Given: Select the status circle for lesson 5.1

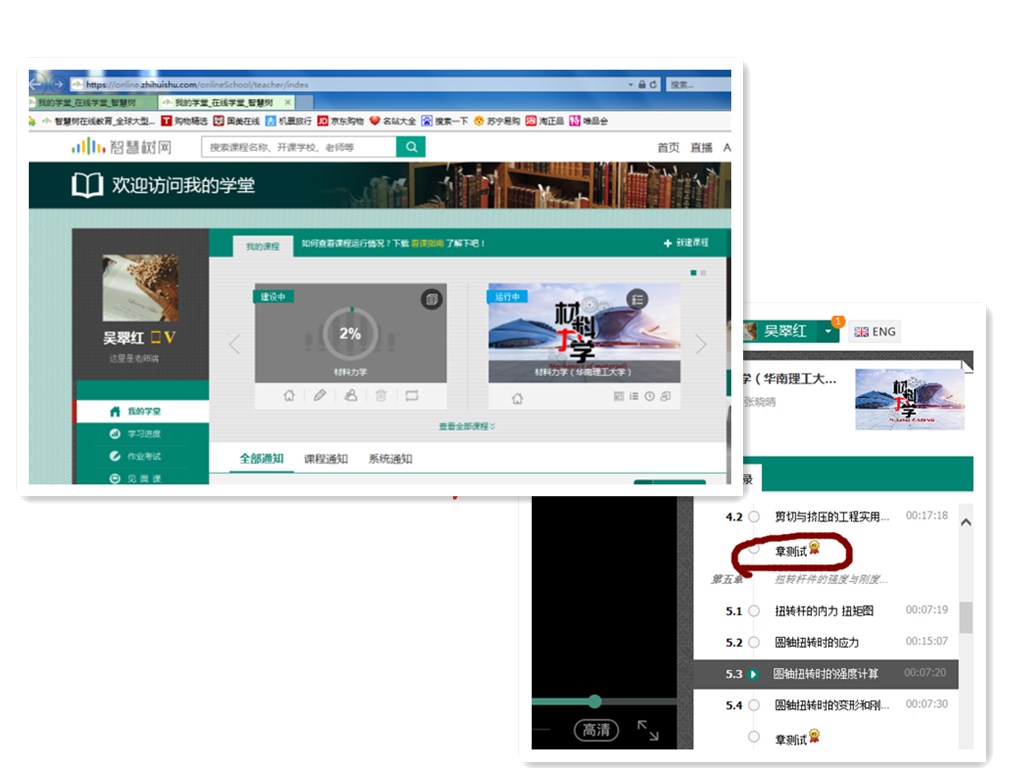Looking at the screenshot, I should (754, 611).
